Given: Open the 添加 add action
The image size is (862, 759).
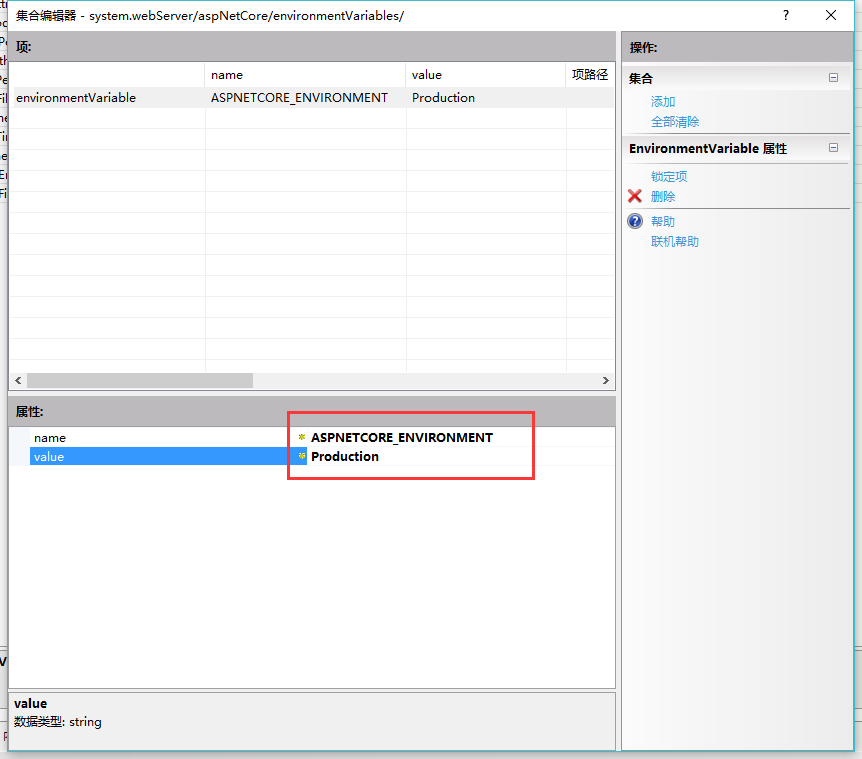Looking at the screenshot, I should [663, 101].
